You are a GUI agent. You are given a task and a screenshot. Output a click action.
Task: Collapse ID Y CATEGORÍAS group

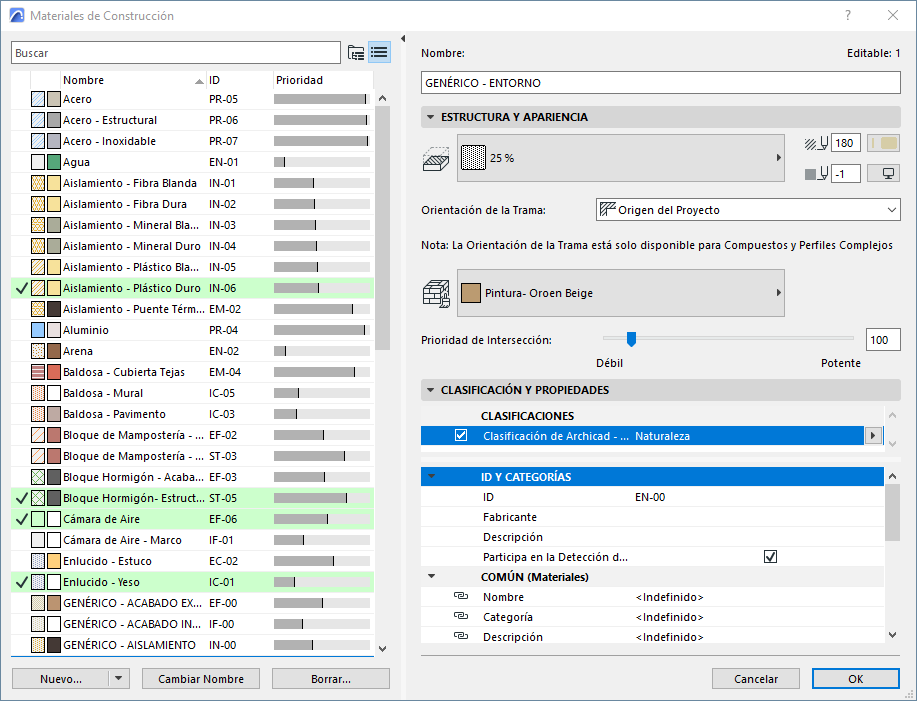[x=432, y=476]
